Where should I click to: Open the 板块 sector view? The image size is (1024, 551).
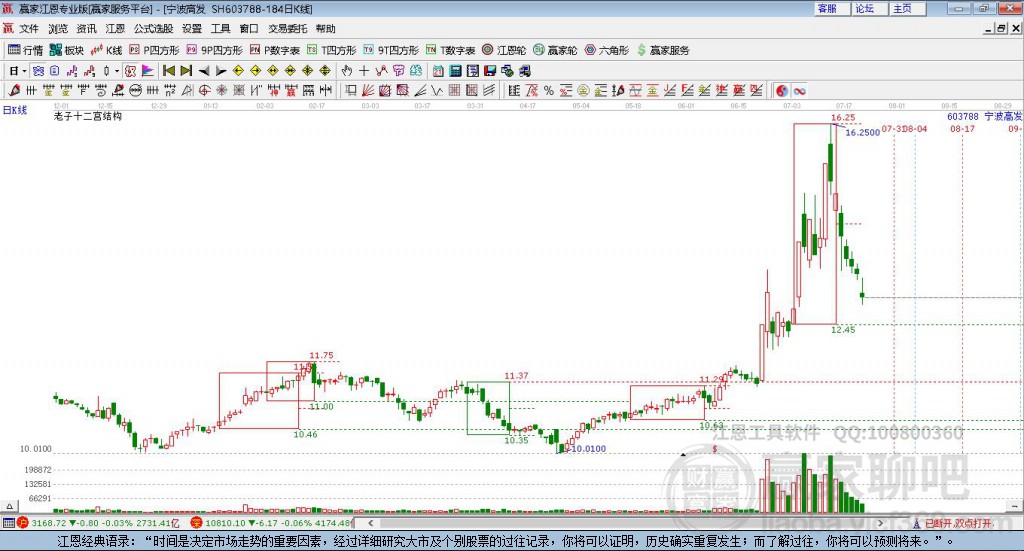[x=67, y=50]
